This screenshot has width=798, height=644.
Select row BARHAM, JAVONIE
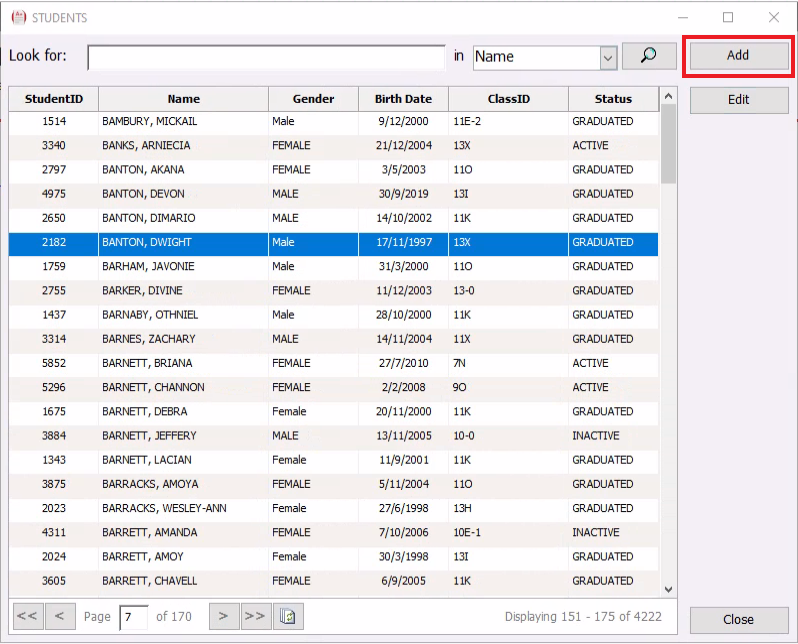333,267
